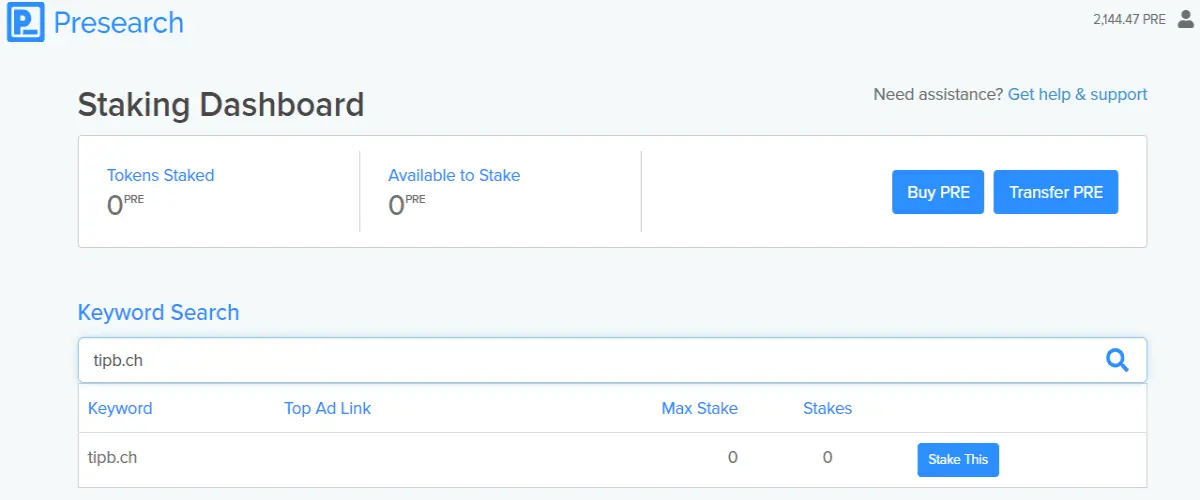1200x500 pixels.
Task: Select the tipb.ch keyword result row
Action: (612, 460)
